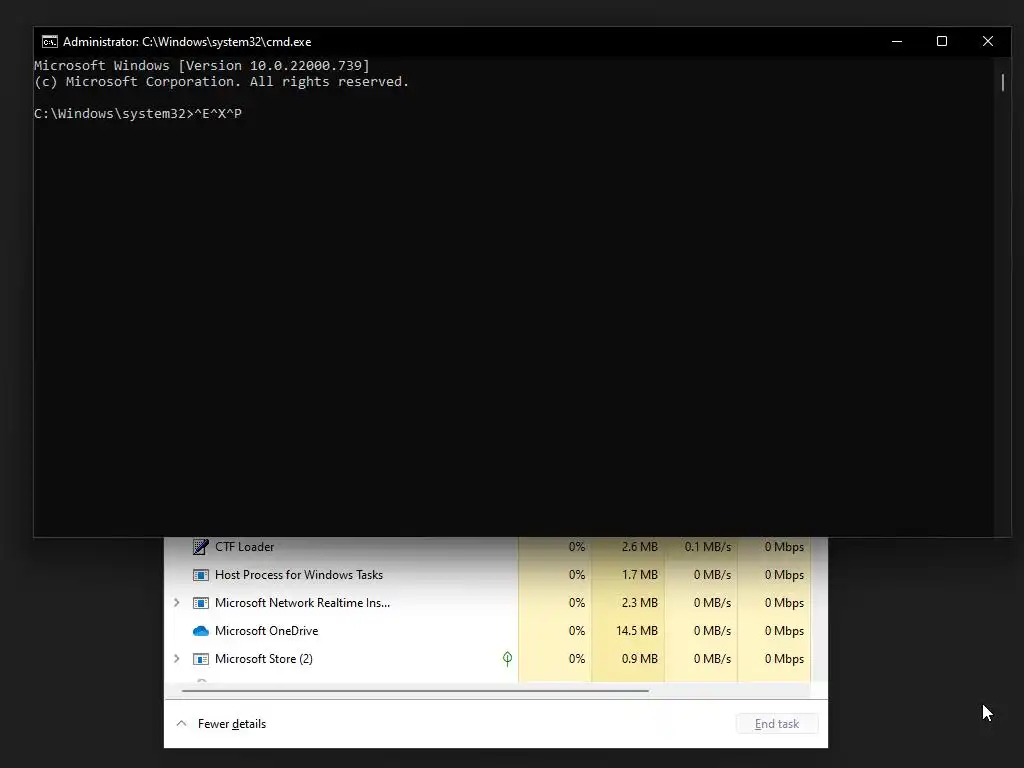
Task: Click the 0 Mbps network value for OneDrive
Action: coord(784,631)
